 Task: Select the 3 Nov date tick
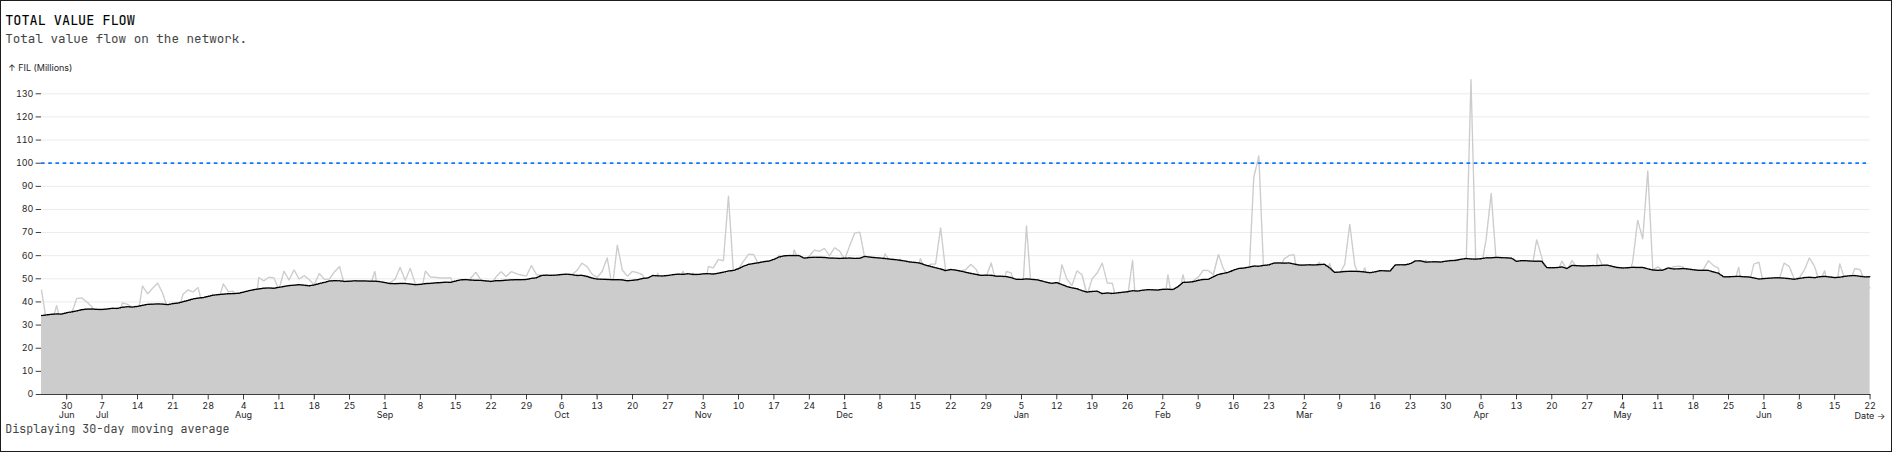[x=703, y=410]
